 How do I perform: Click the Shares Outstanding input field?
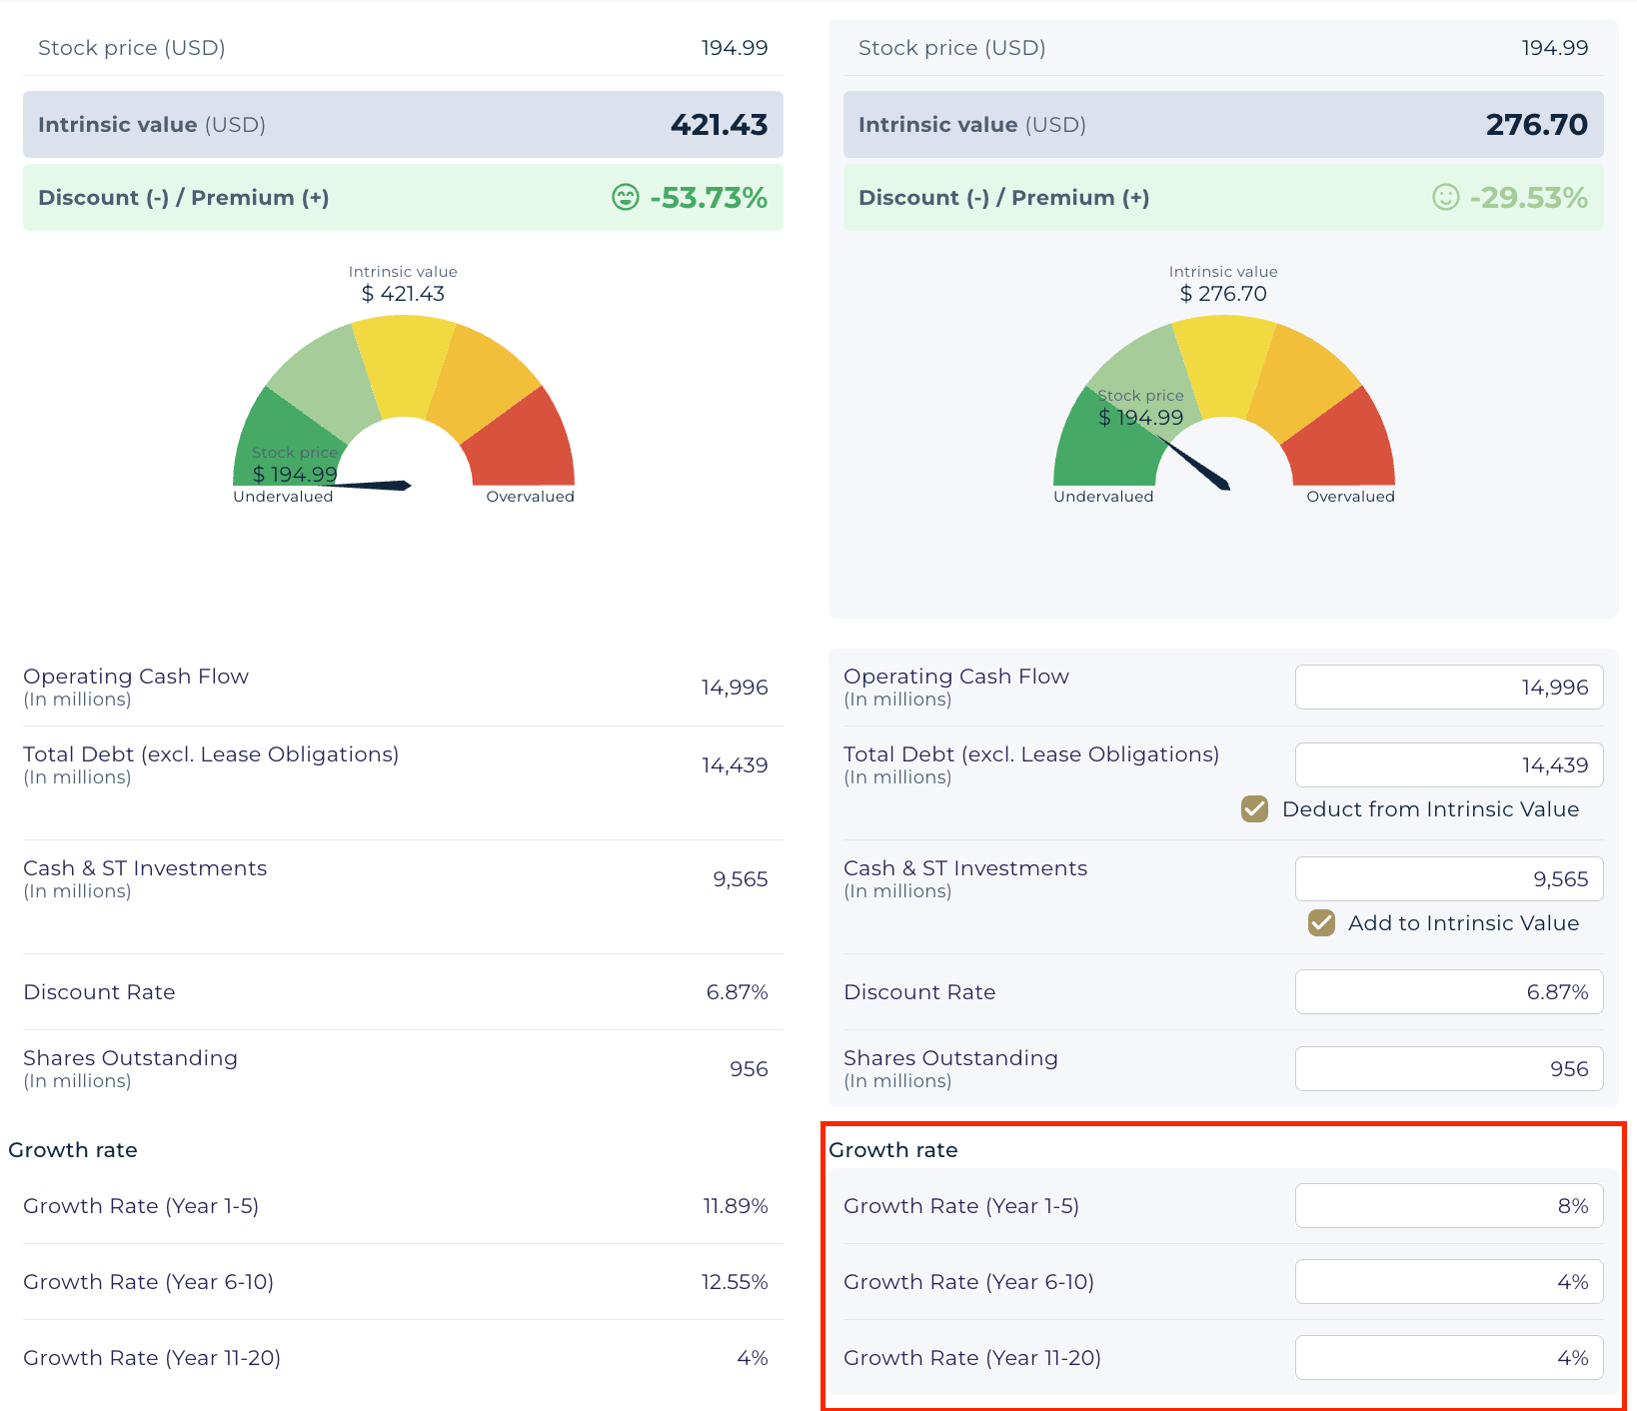pyautogui.click(x=1448, y=1069)
